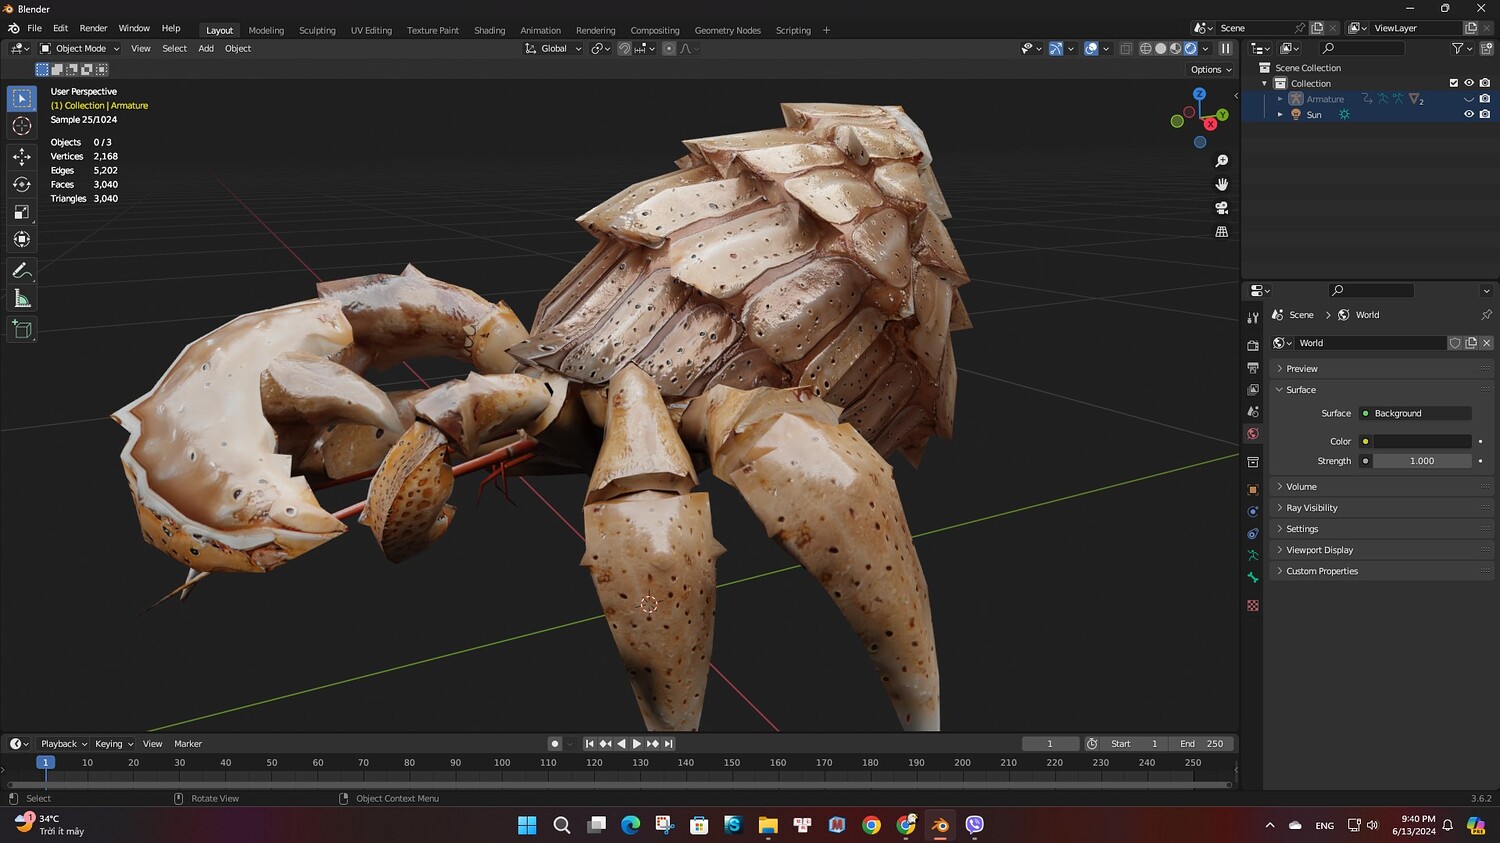Image resolution: width=1500 pixels, height=843 pixels.
Task: Click the Add Cube tool icon
Action: [21, 329]
